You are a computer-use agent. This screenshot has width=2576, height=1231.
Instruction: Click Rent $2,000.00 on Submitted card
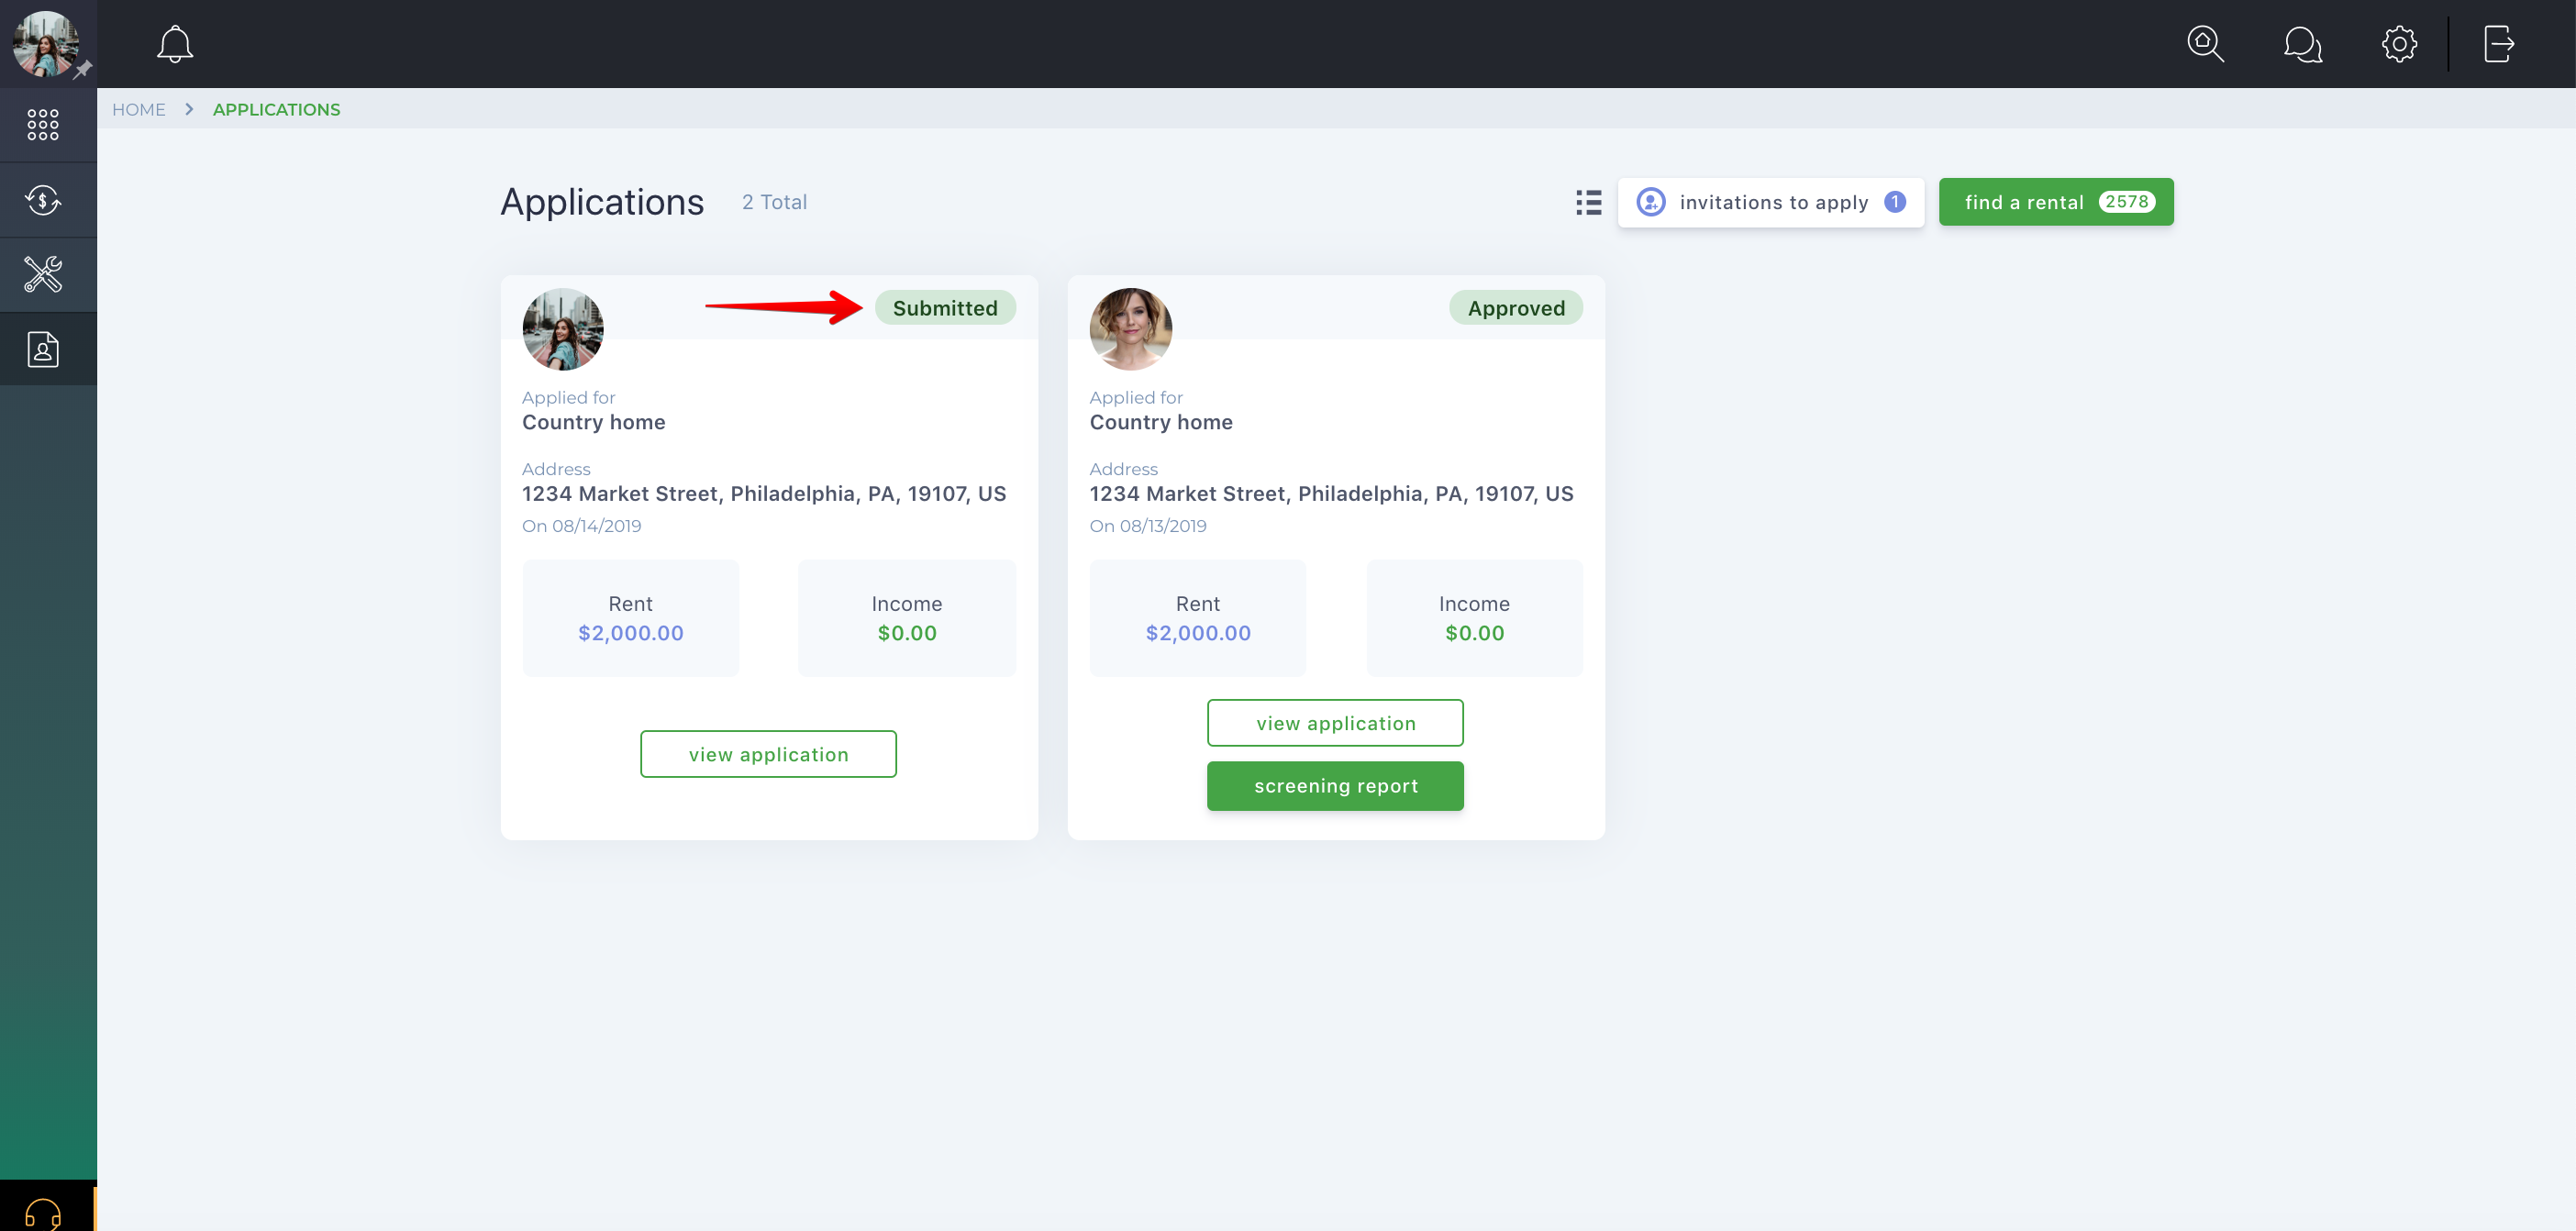coord(630,618)
